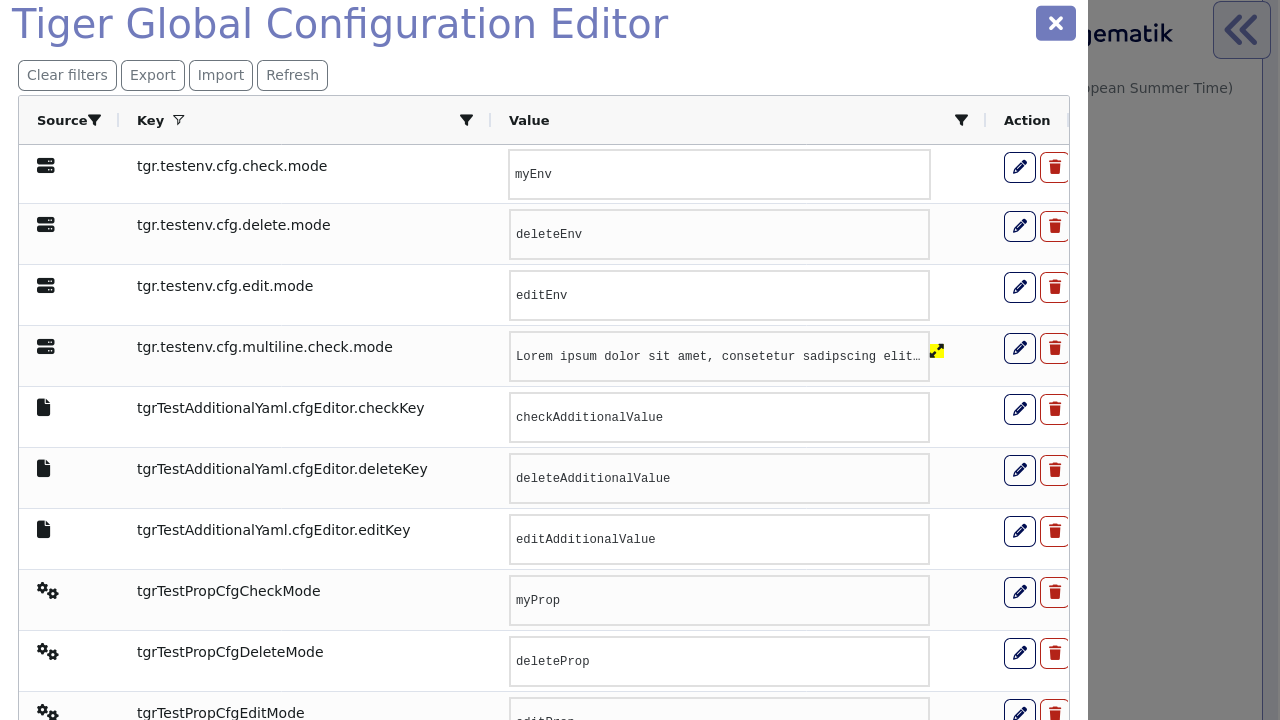The image size is (1280, 720).
Task: Click file source icon of cfgEditor.checkKey row
Action: [44, 407]
